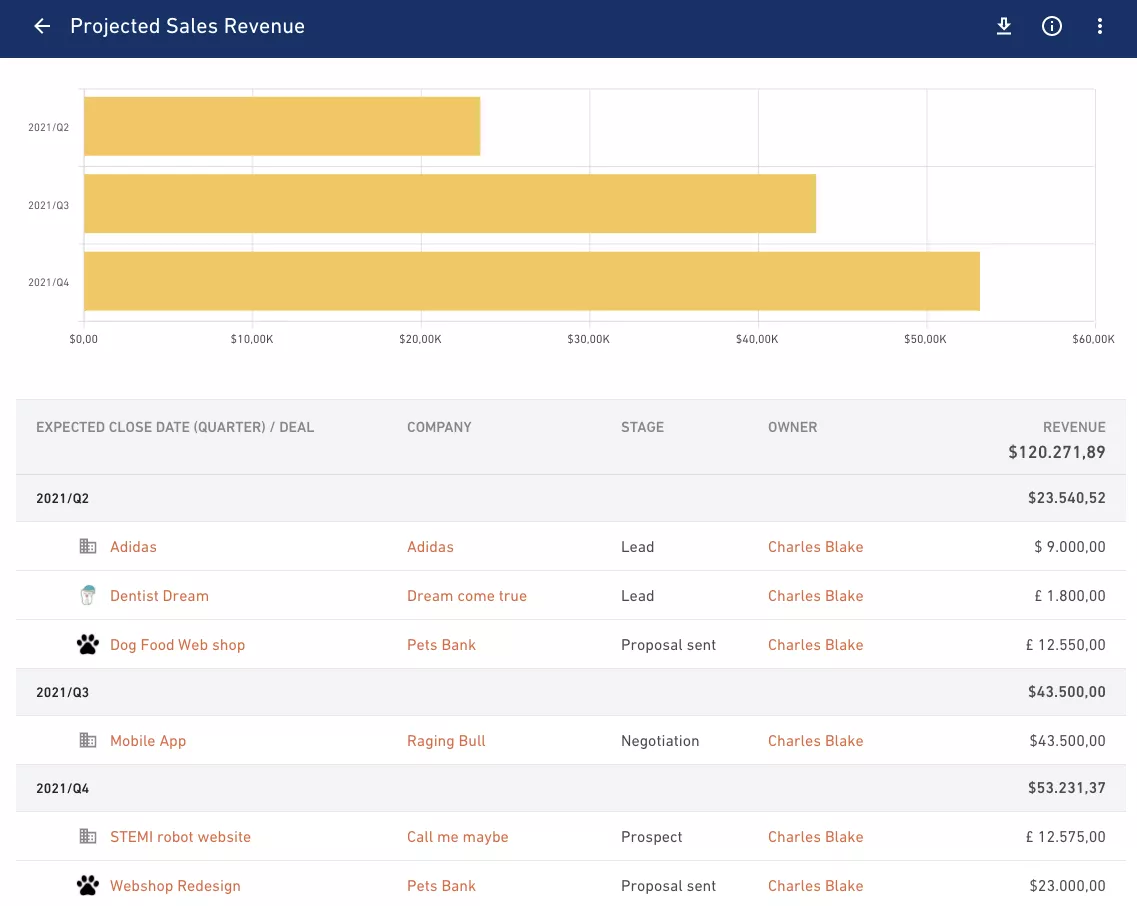Open the three-dot more options menu
The height and width of the screenshot is (906, 1137).
1099,26
